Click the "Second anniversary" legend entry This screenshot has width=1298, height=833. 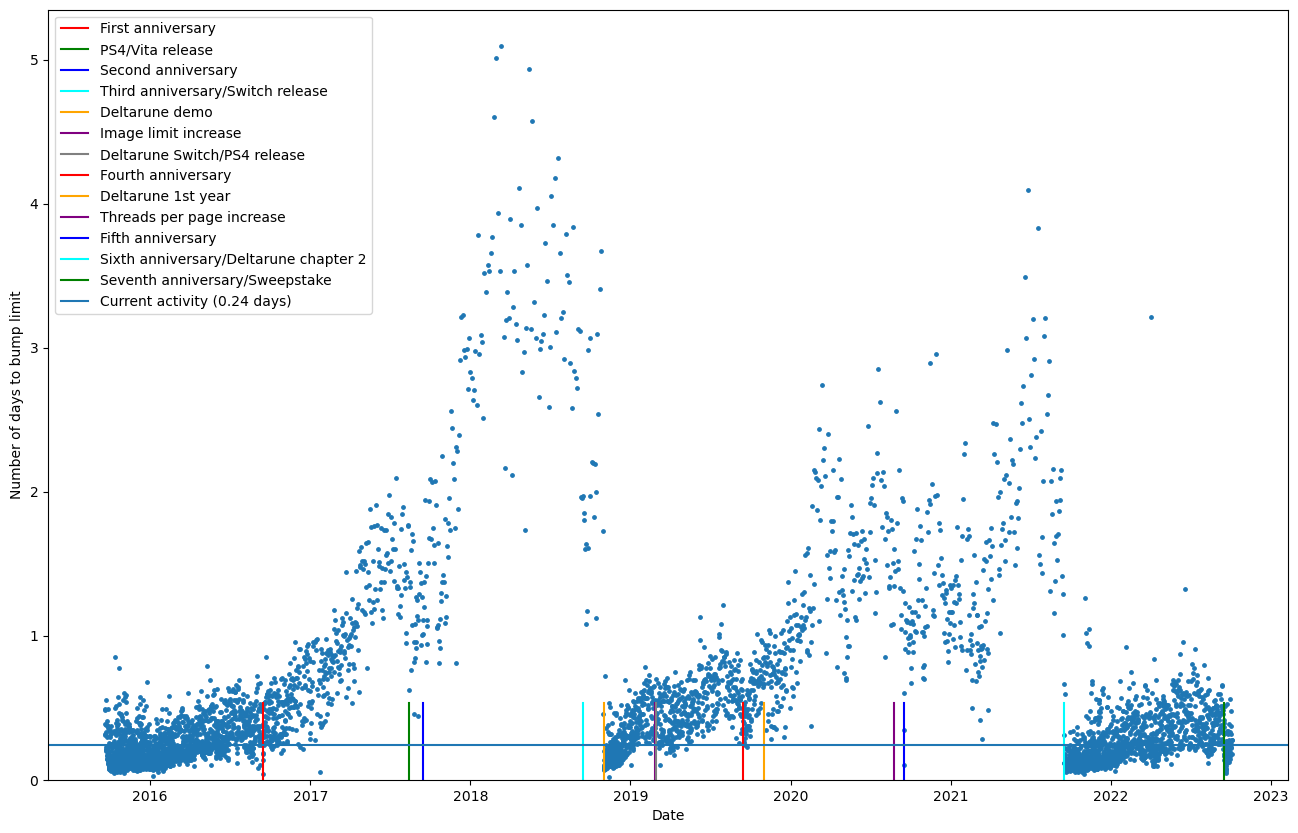(x=168, y=70)
